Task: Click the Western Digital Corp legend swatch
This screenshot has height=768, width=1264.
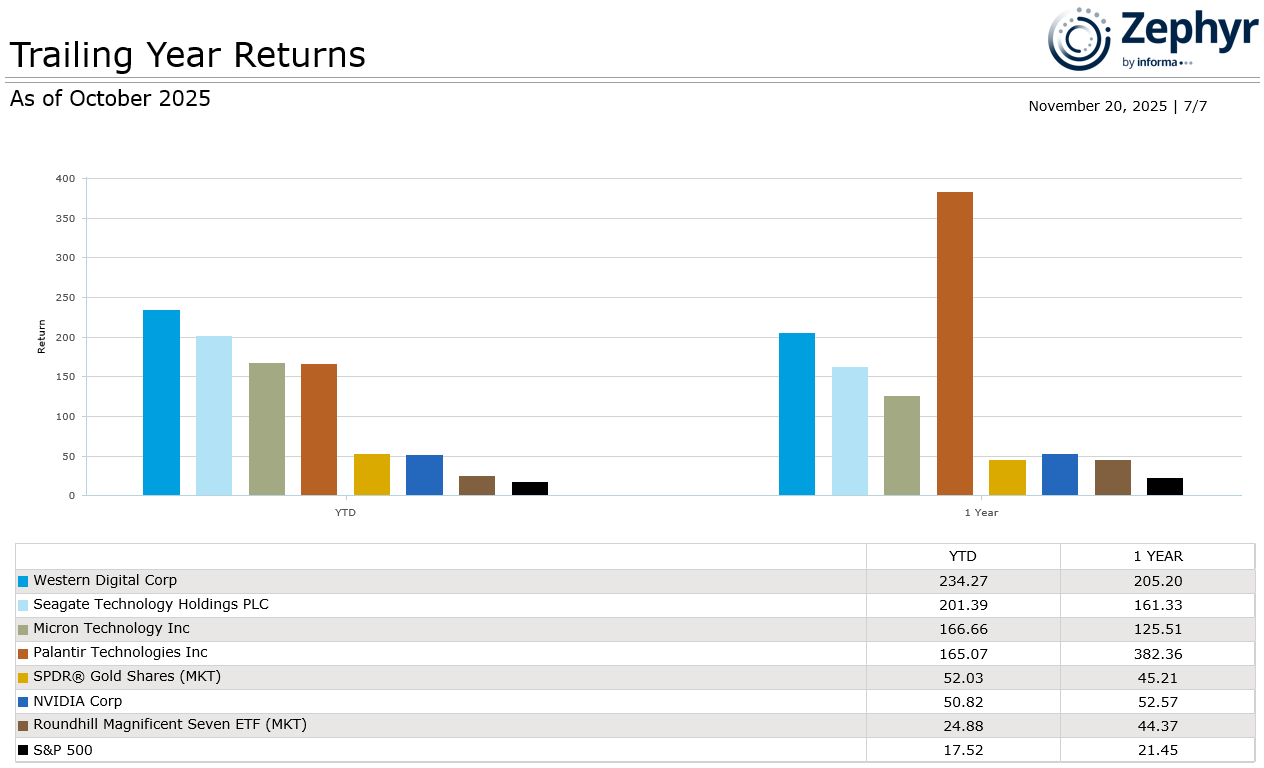Action: [23, 581]
